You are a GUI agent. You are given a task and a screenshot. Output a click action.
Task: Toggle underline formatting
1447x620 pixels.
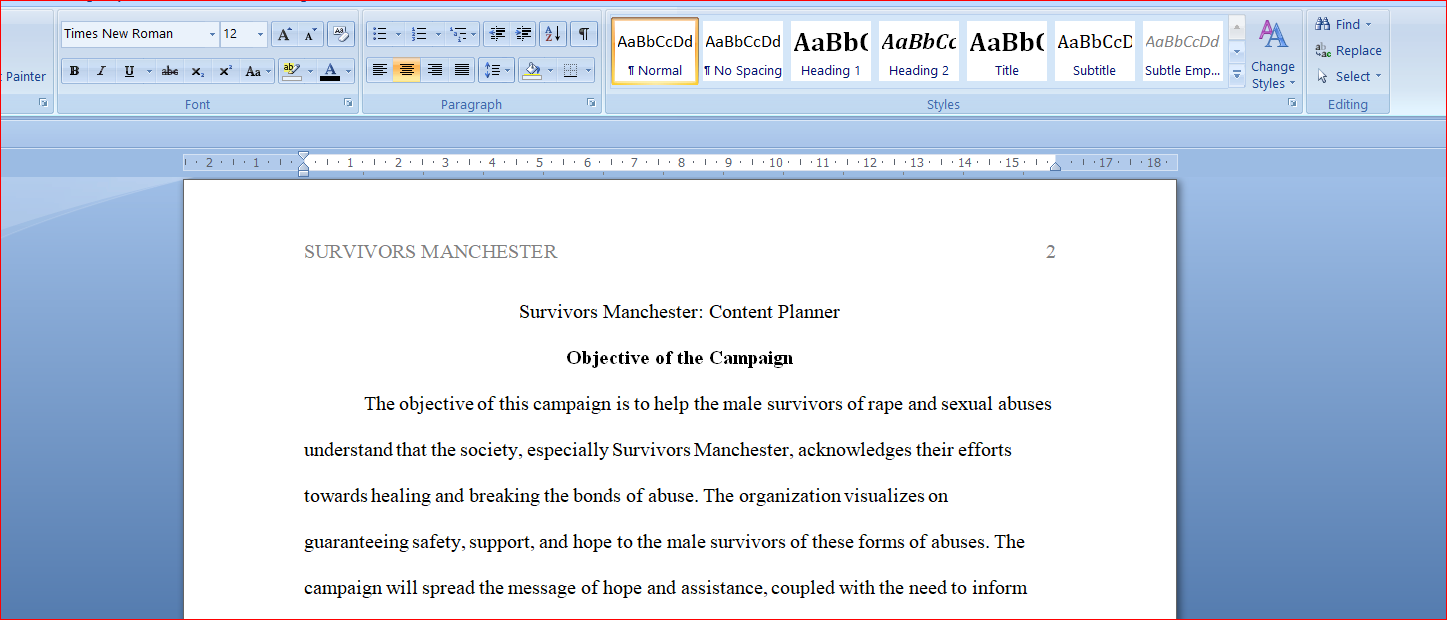coord(129,71)
